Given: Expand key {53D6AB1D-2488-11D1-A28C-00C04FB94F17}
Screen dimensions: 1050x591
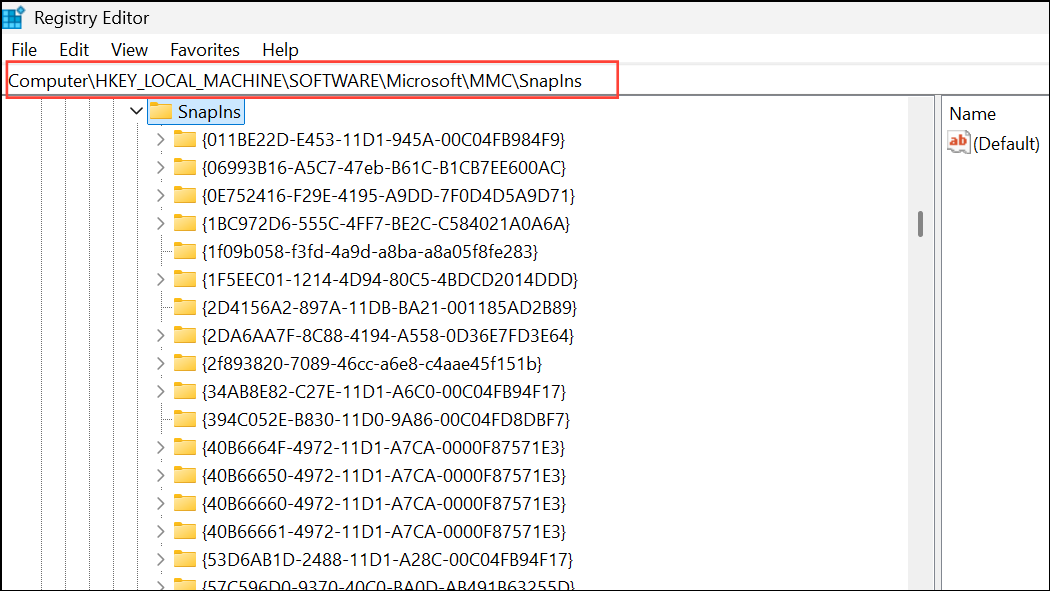Looking at the screenshot, I should pyautogui.click(x=161, y=560).
